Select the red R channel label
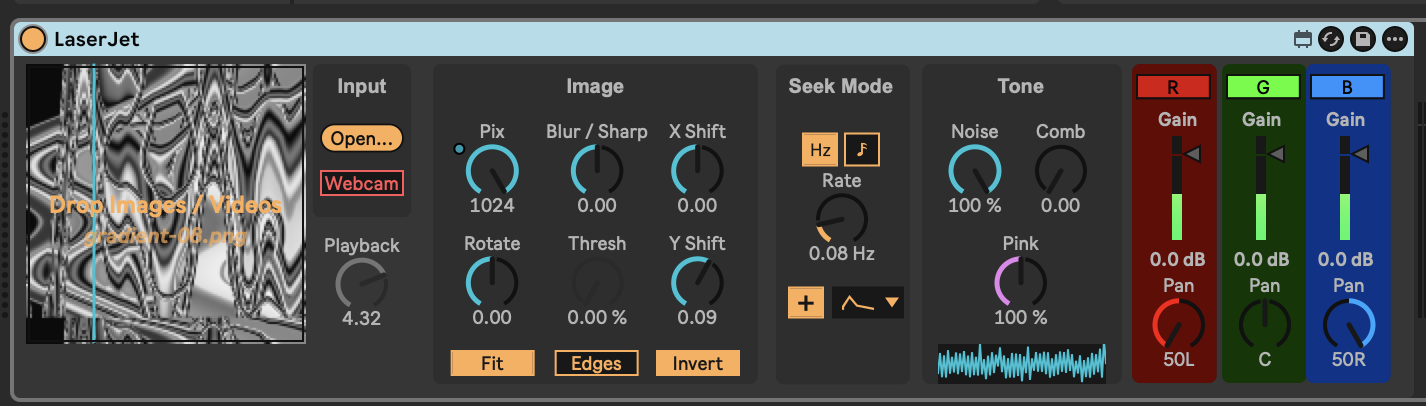 click(x=1173, y=87)
